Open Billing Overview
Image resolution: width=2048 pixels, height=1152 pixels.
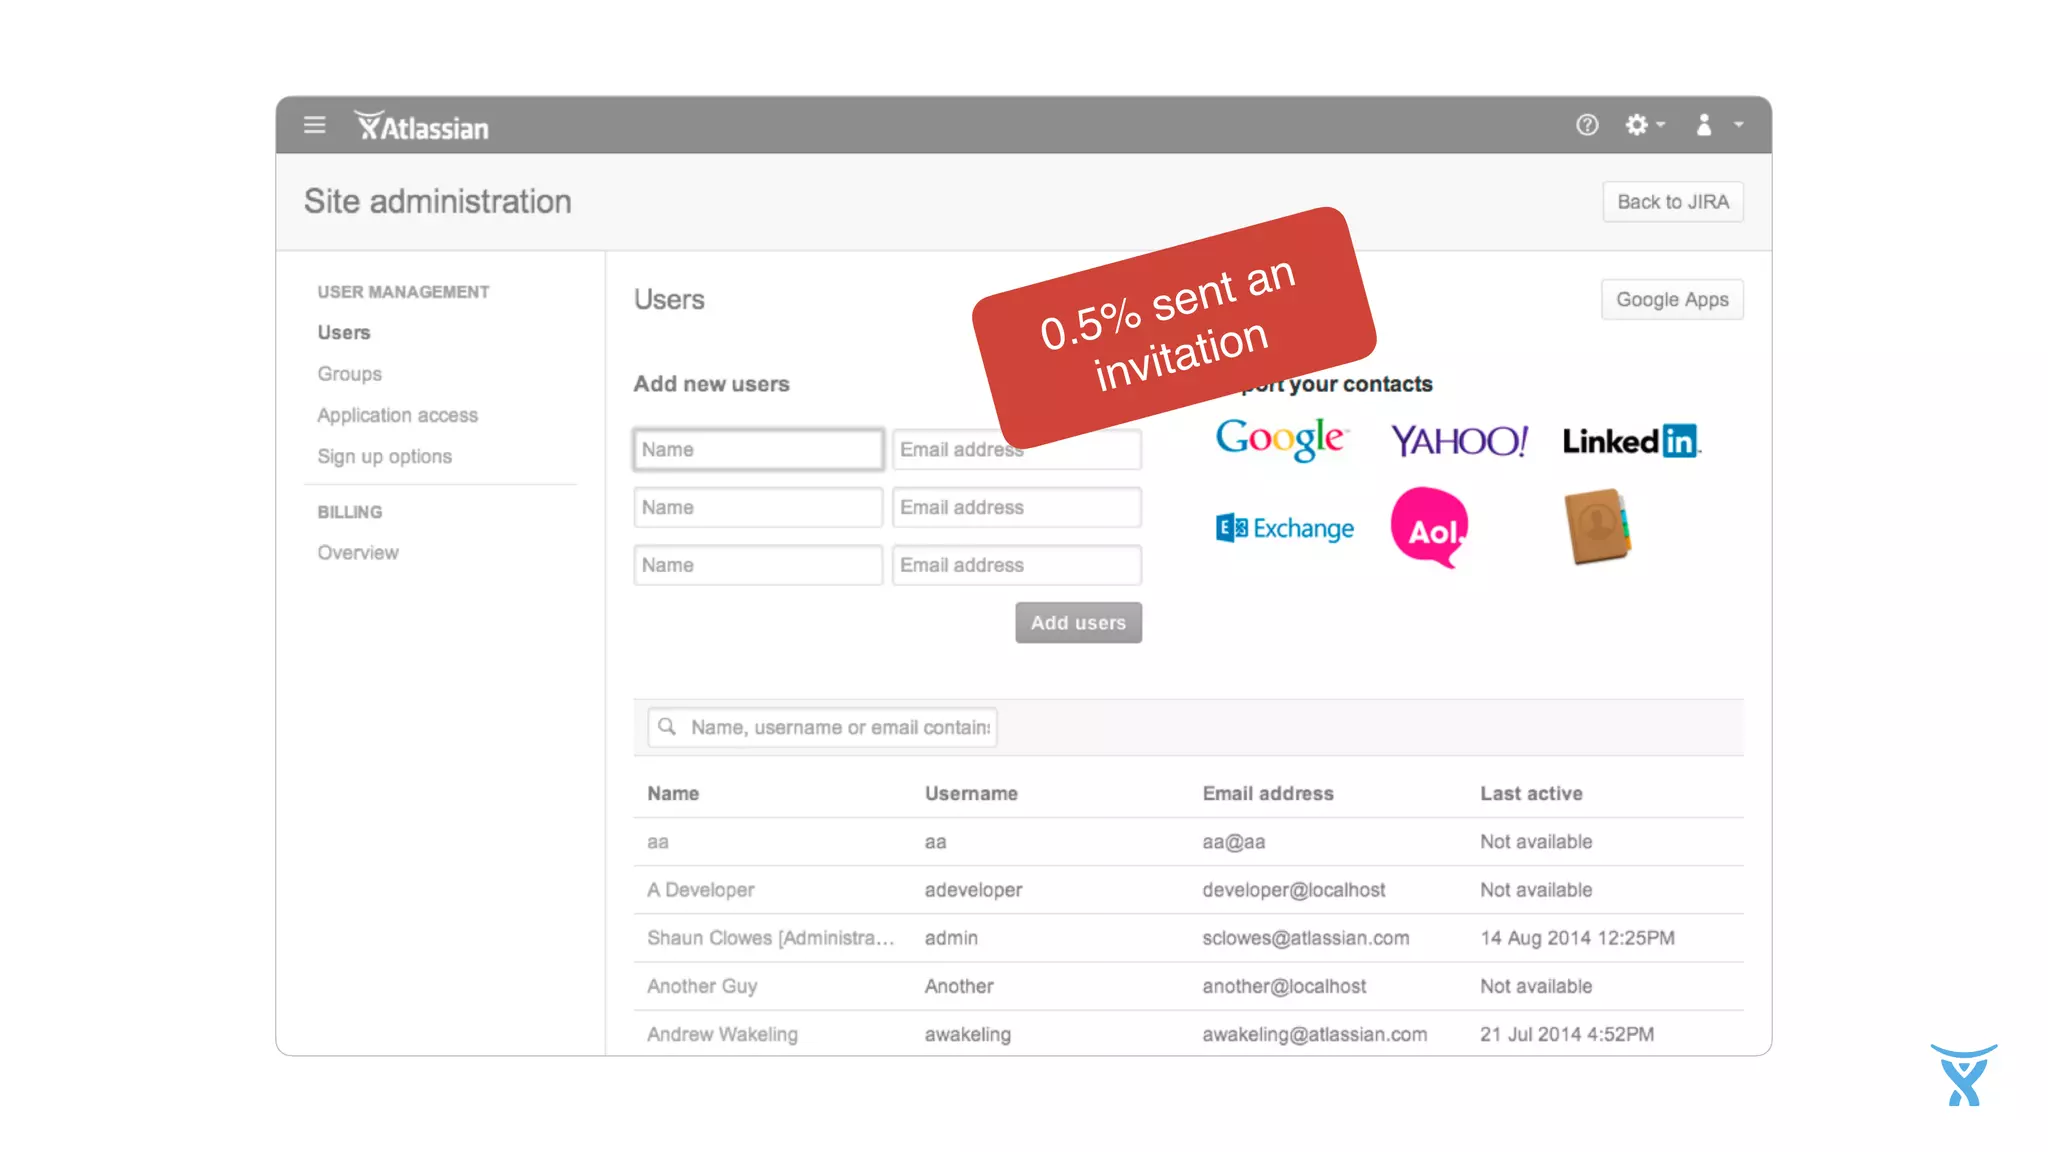pos(357,553)
